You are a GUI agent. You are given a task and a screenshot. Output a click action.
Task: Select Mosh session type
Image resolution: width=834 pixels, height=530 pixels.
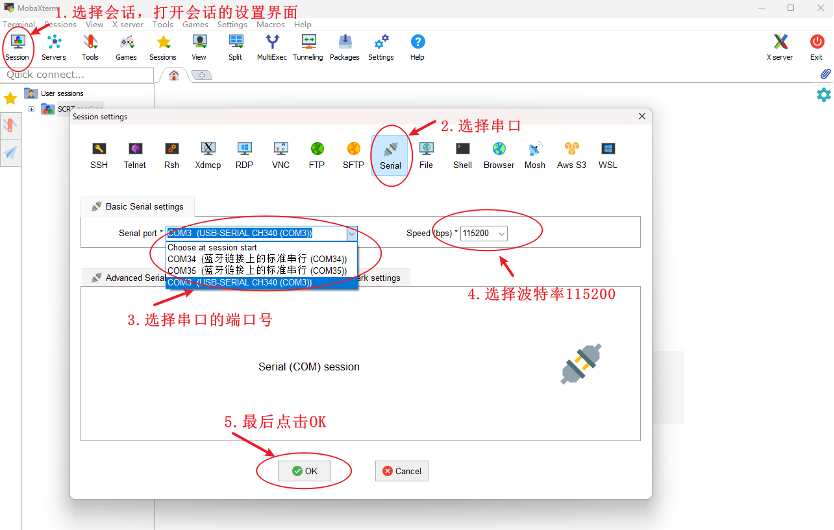[x=535, y=155]
